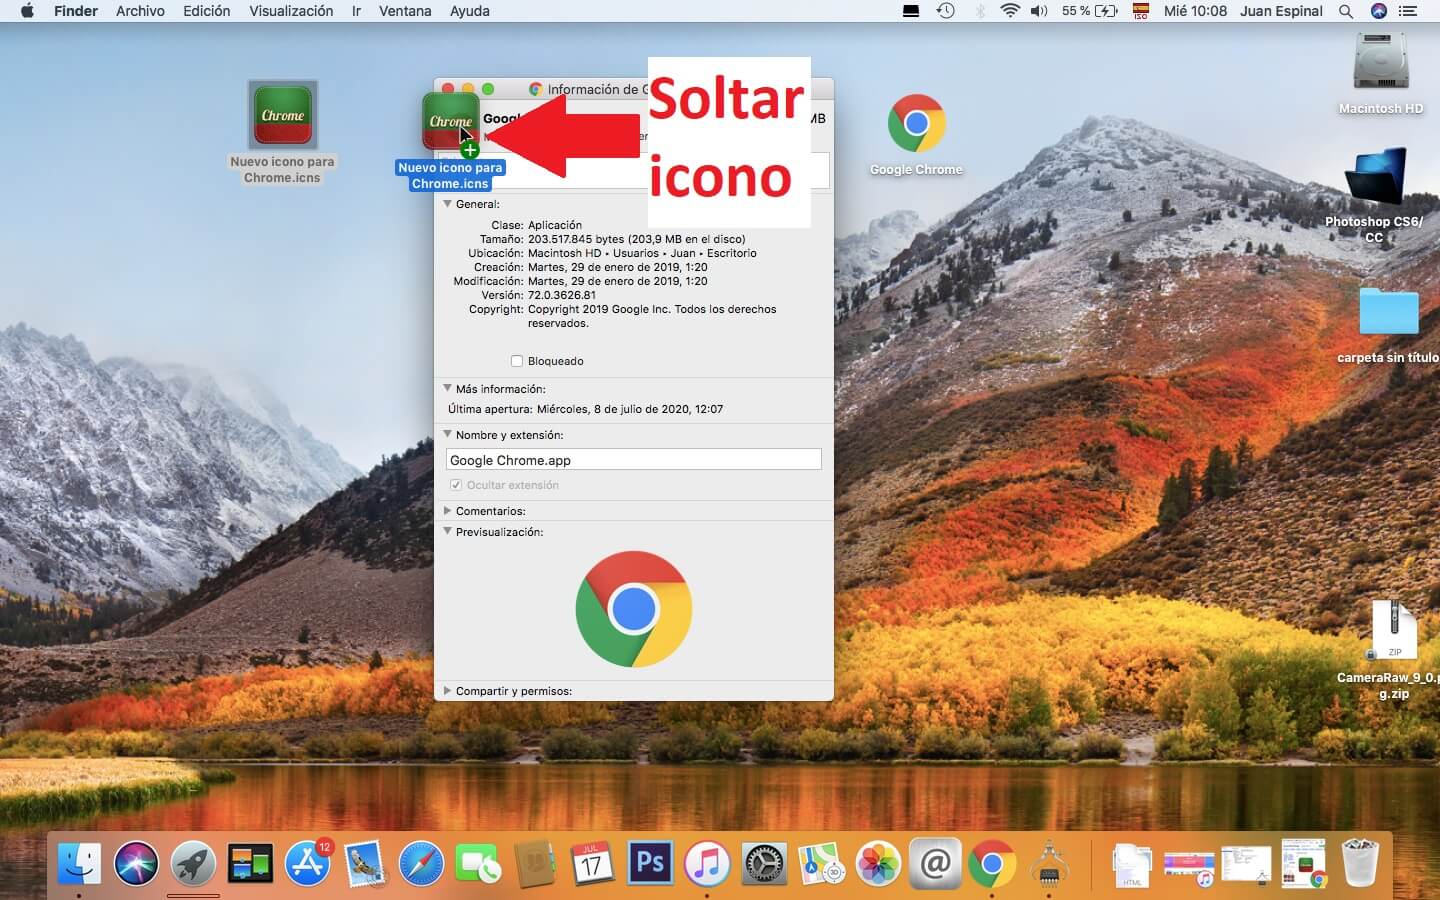Open Maps in the Dock
This screenshot has height=900, width=1440.
[x=821, y=862]
